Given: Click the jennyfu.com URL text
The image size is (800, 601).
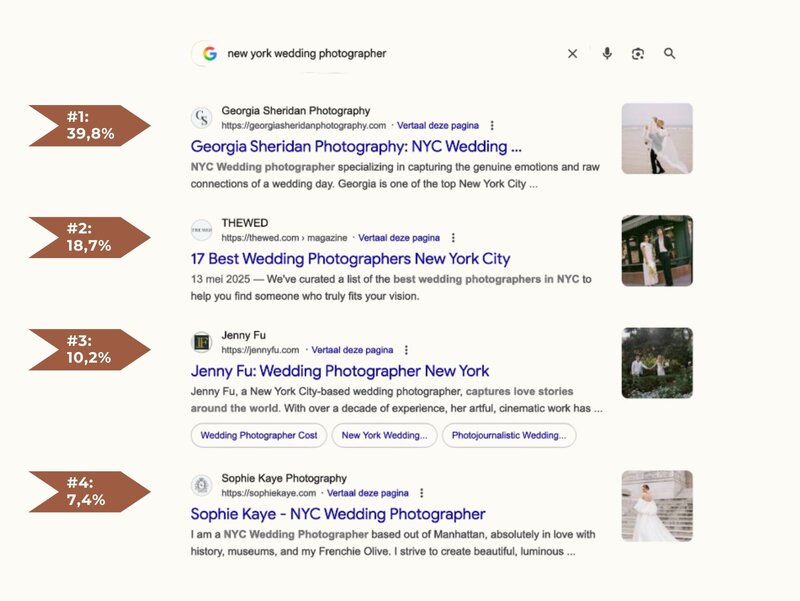Looking at the screenshot, I should pos(260,350).
